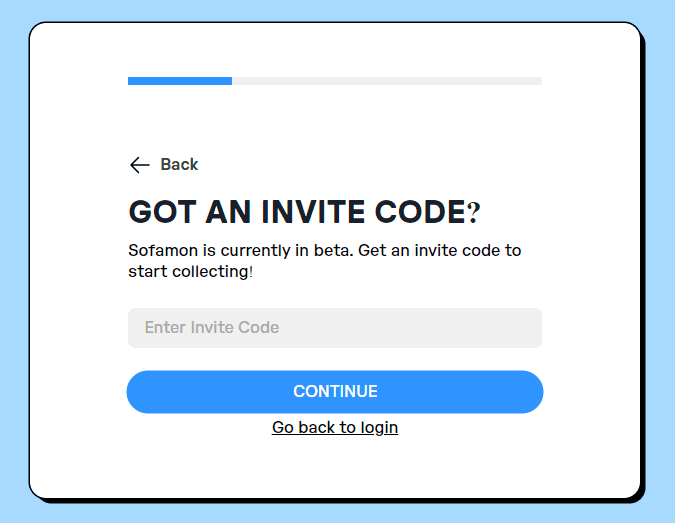The image size is (675, 523).
Task: Click the word CONTINUE on the button
Action: (x=335, y=391)
